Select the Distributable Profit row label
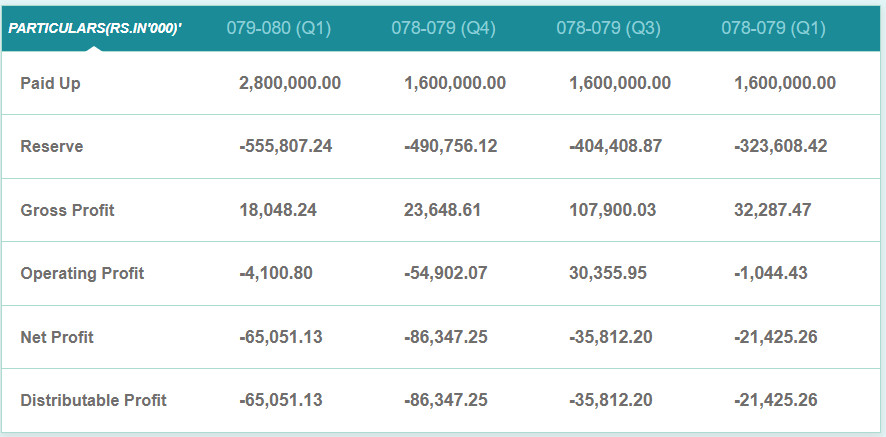Screen dimensions: 886x437 [93, 400]
